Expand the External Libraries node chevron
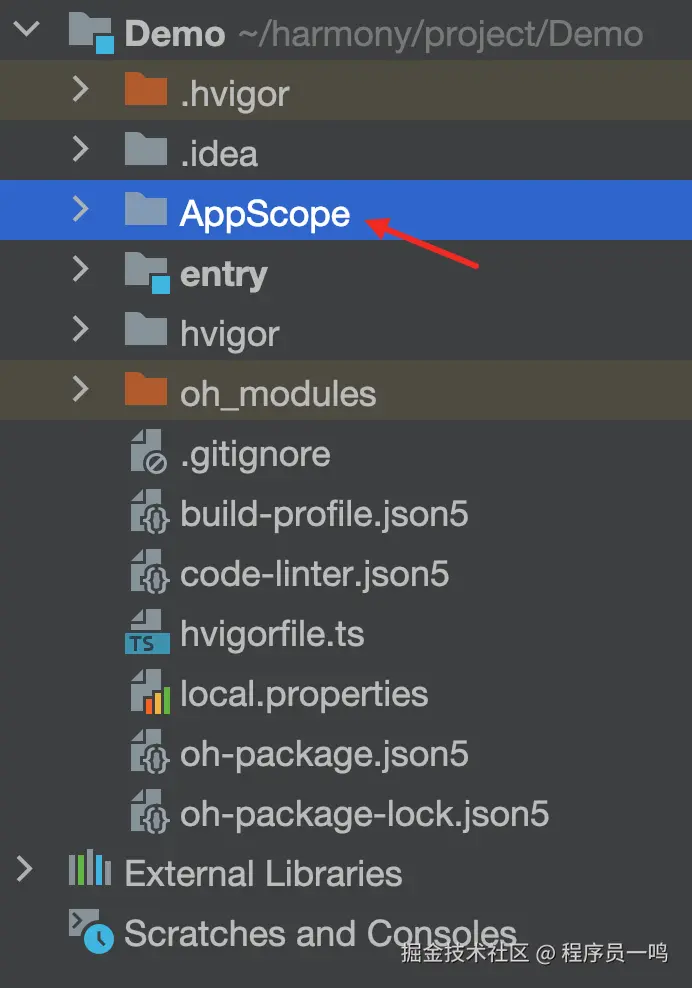The width and height of the screenshot is (692, 988). (x=26, y=869)
